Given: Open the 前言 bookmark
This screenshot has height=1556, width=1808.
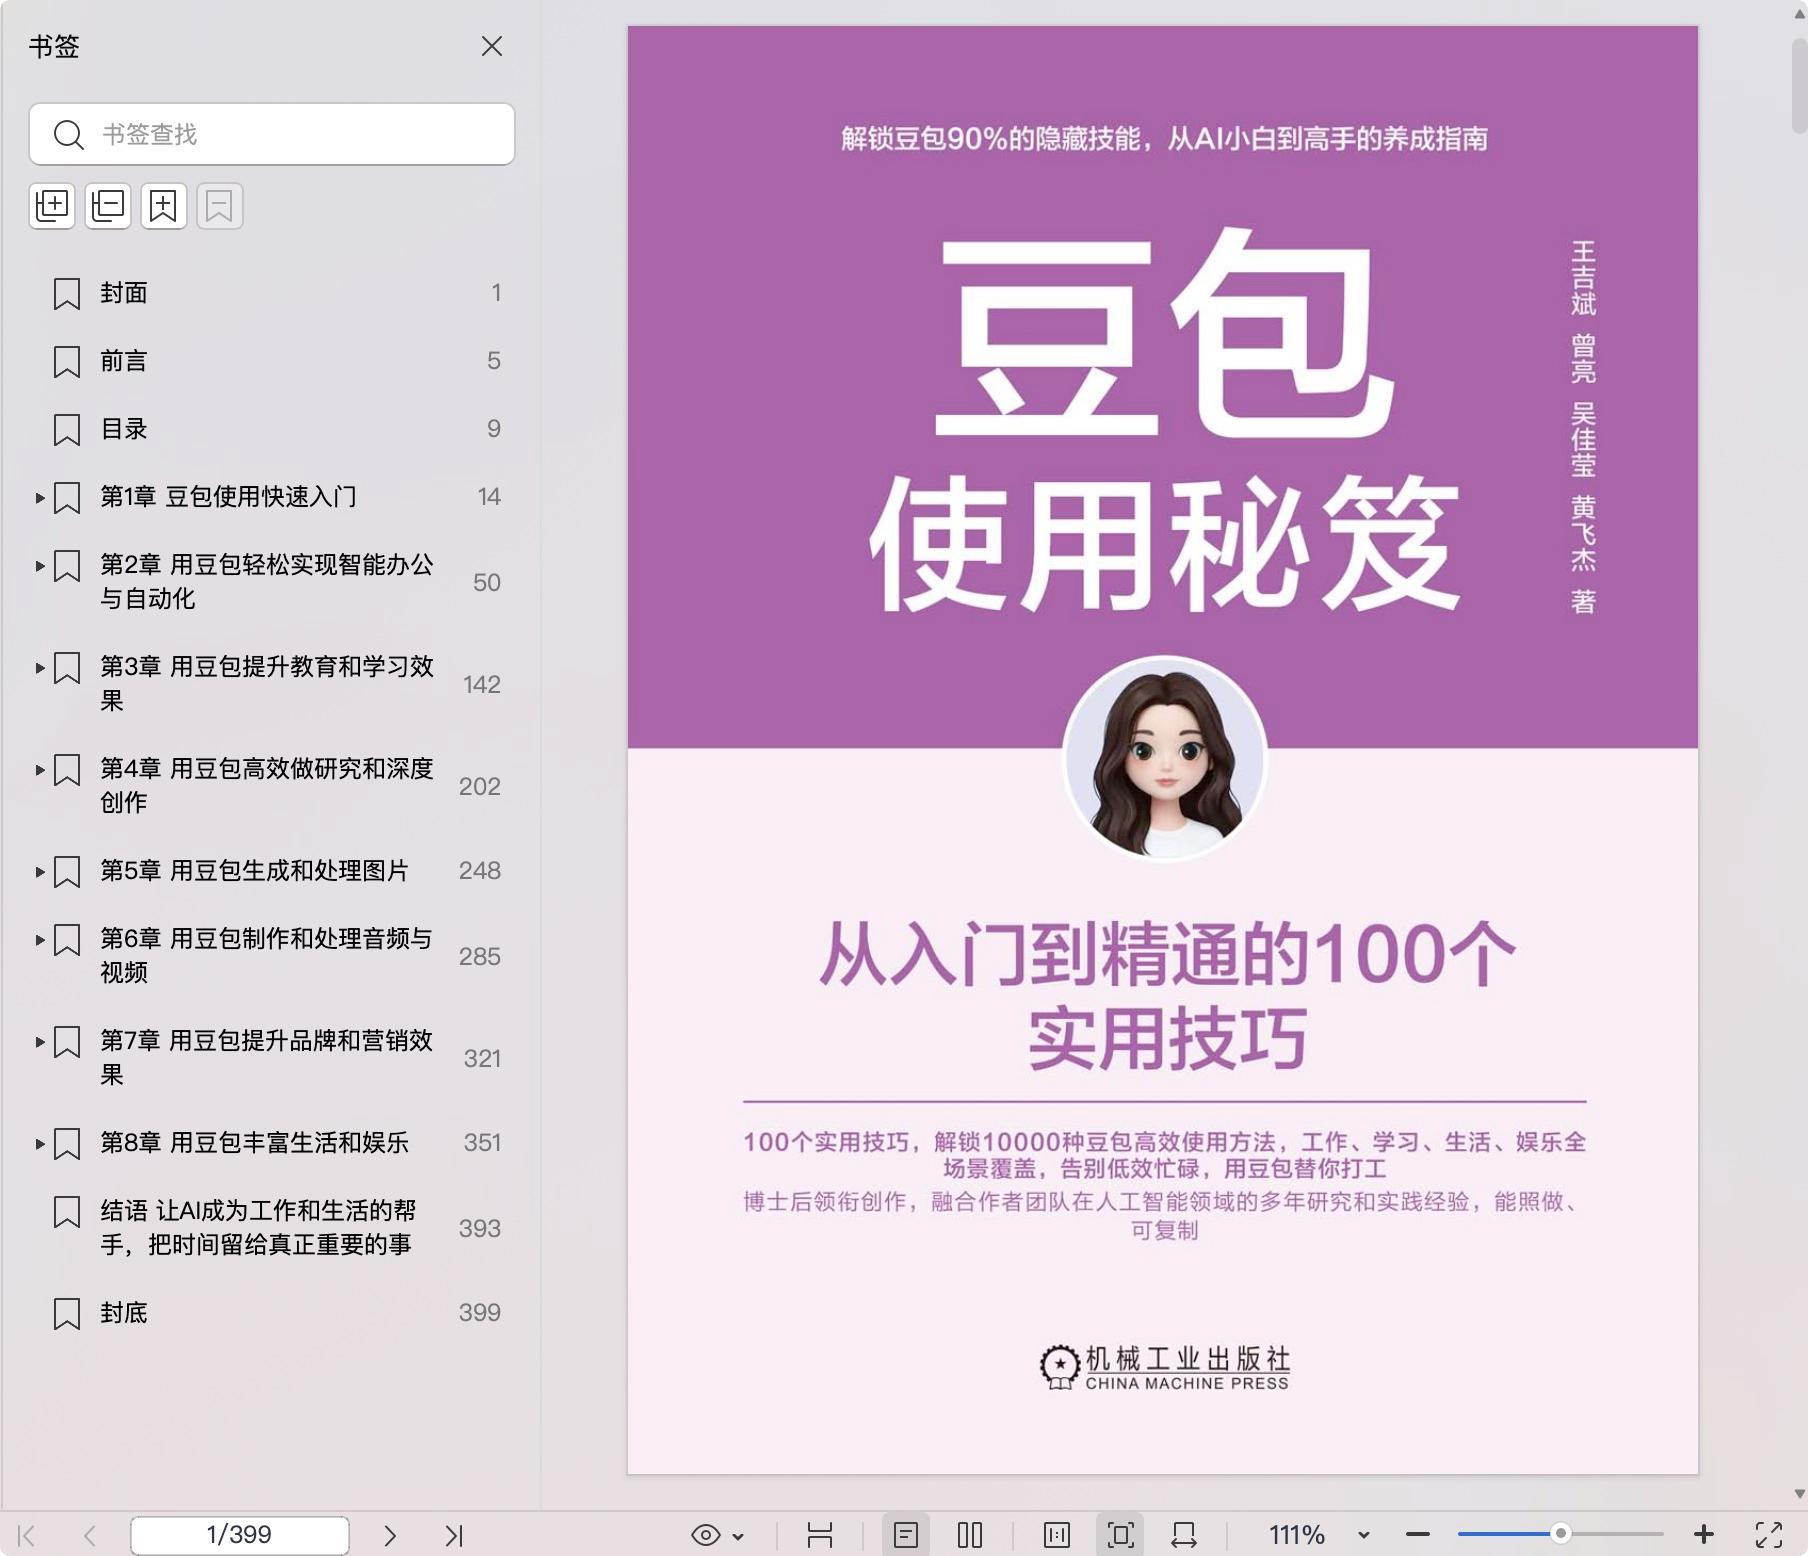Looking at the screenshot, I should click(x=124, y=361).
